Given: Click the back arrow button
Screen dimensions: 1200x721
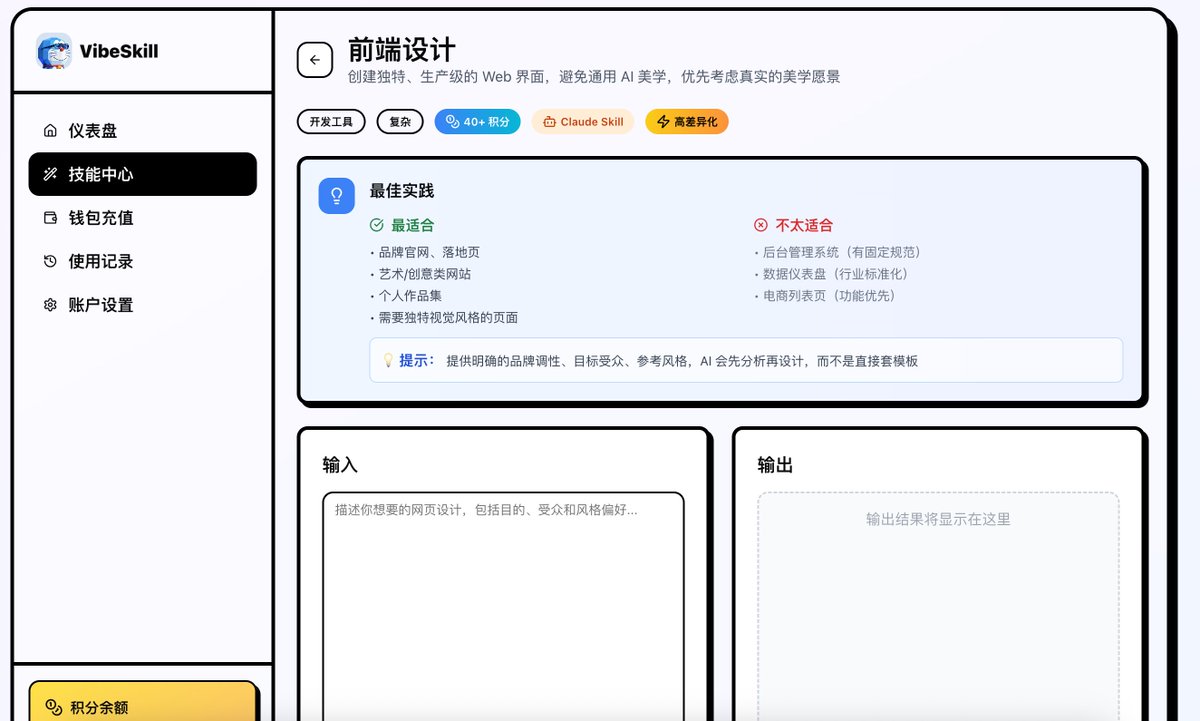Looking at the screenshot, I should [315, 60].
